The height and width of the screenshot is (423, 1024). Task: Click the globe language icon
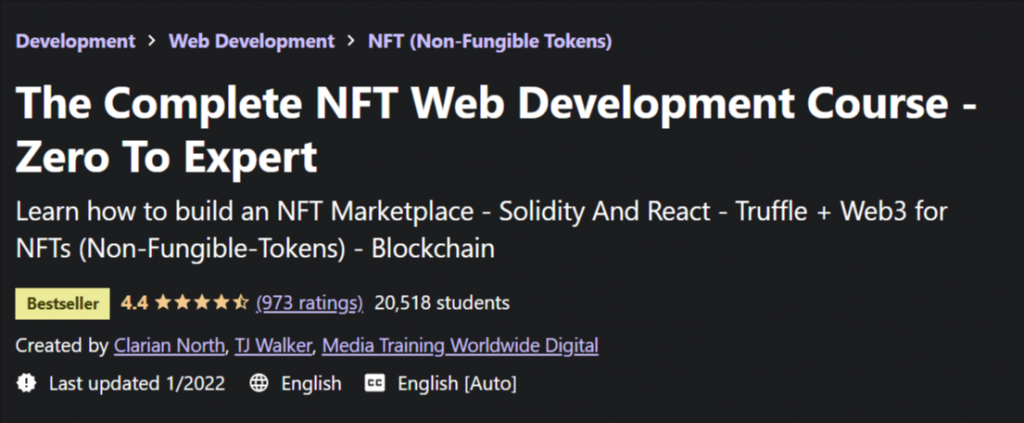[x=259, y=383]
